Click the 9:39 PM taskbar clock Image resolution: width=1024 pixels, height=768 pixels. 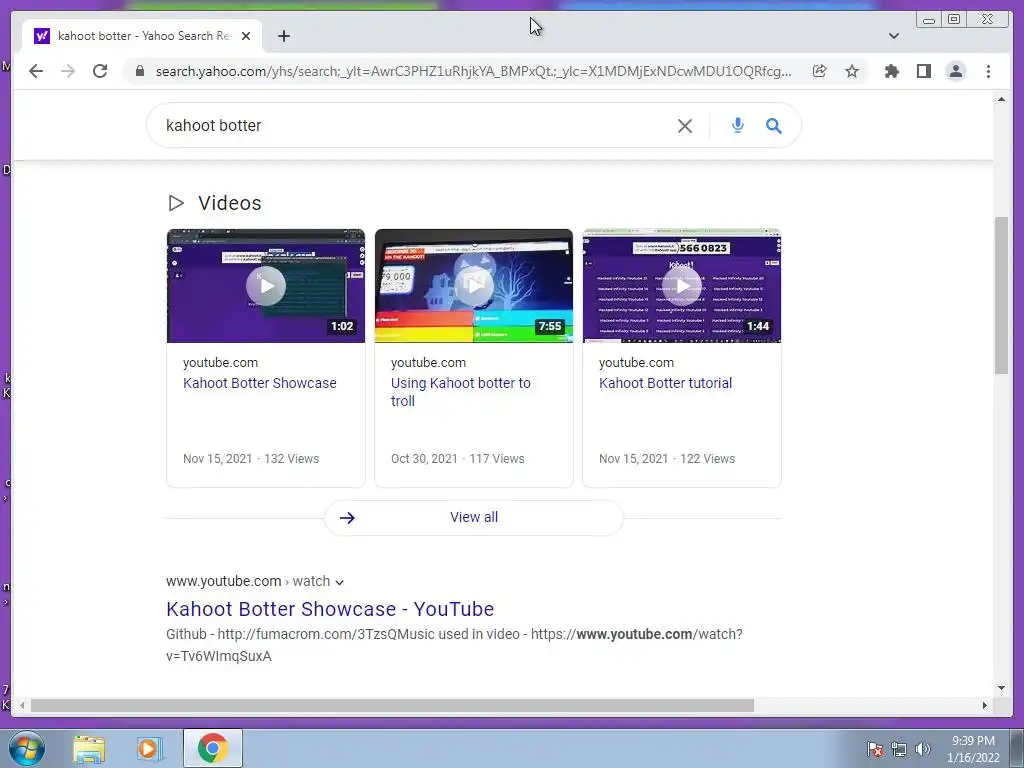(973, 741)
